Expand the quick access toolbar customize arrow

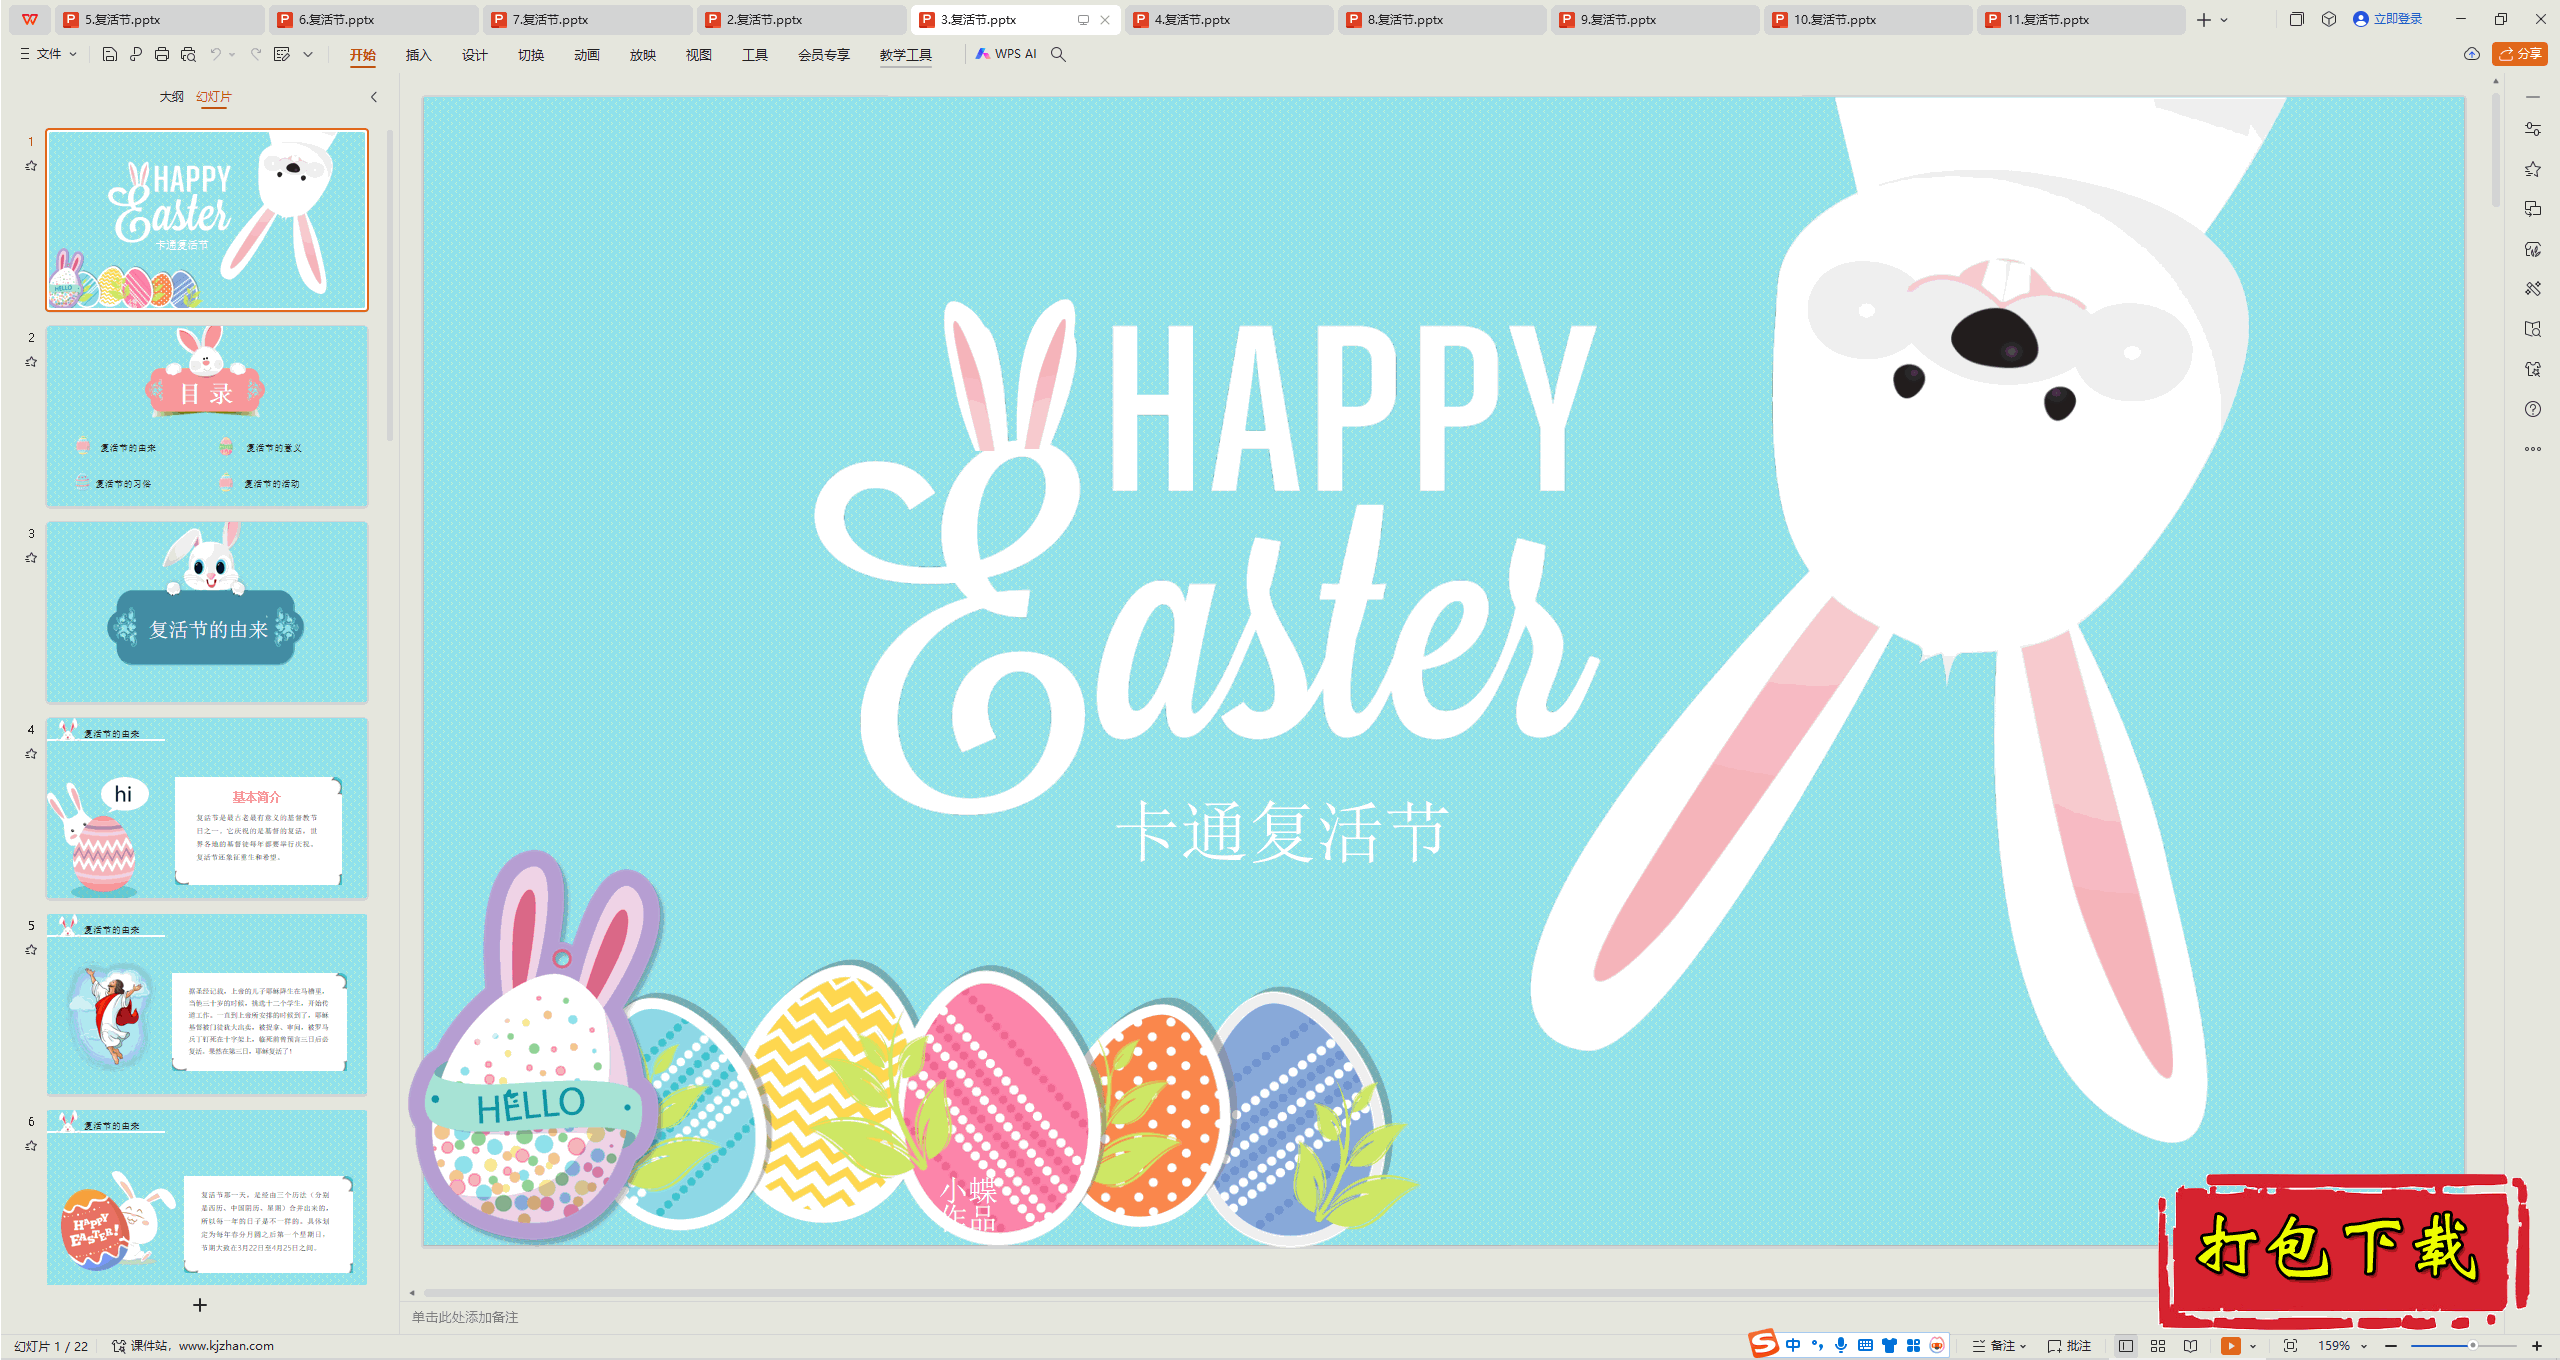click(308, 55)
